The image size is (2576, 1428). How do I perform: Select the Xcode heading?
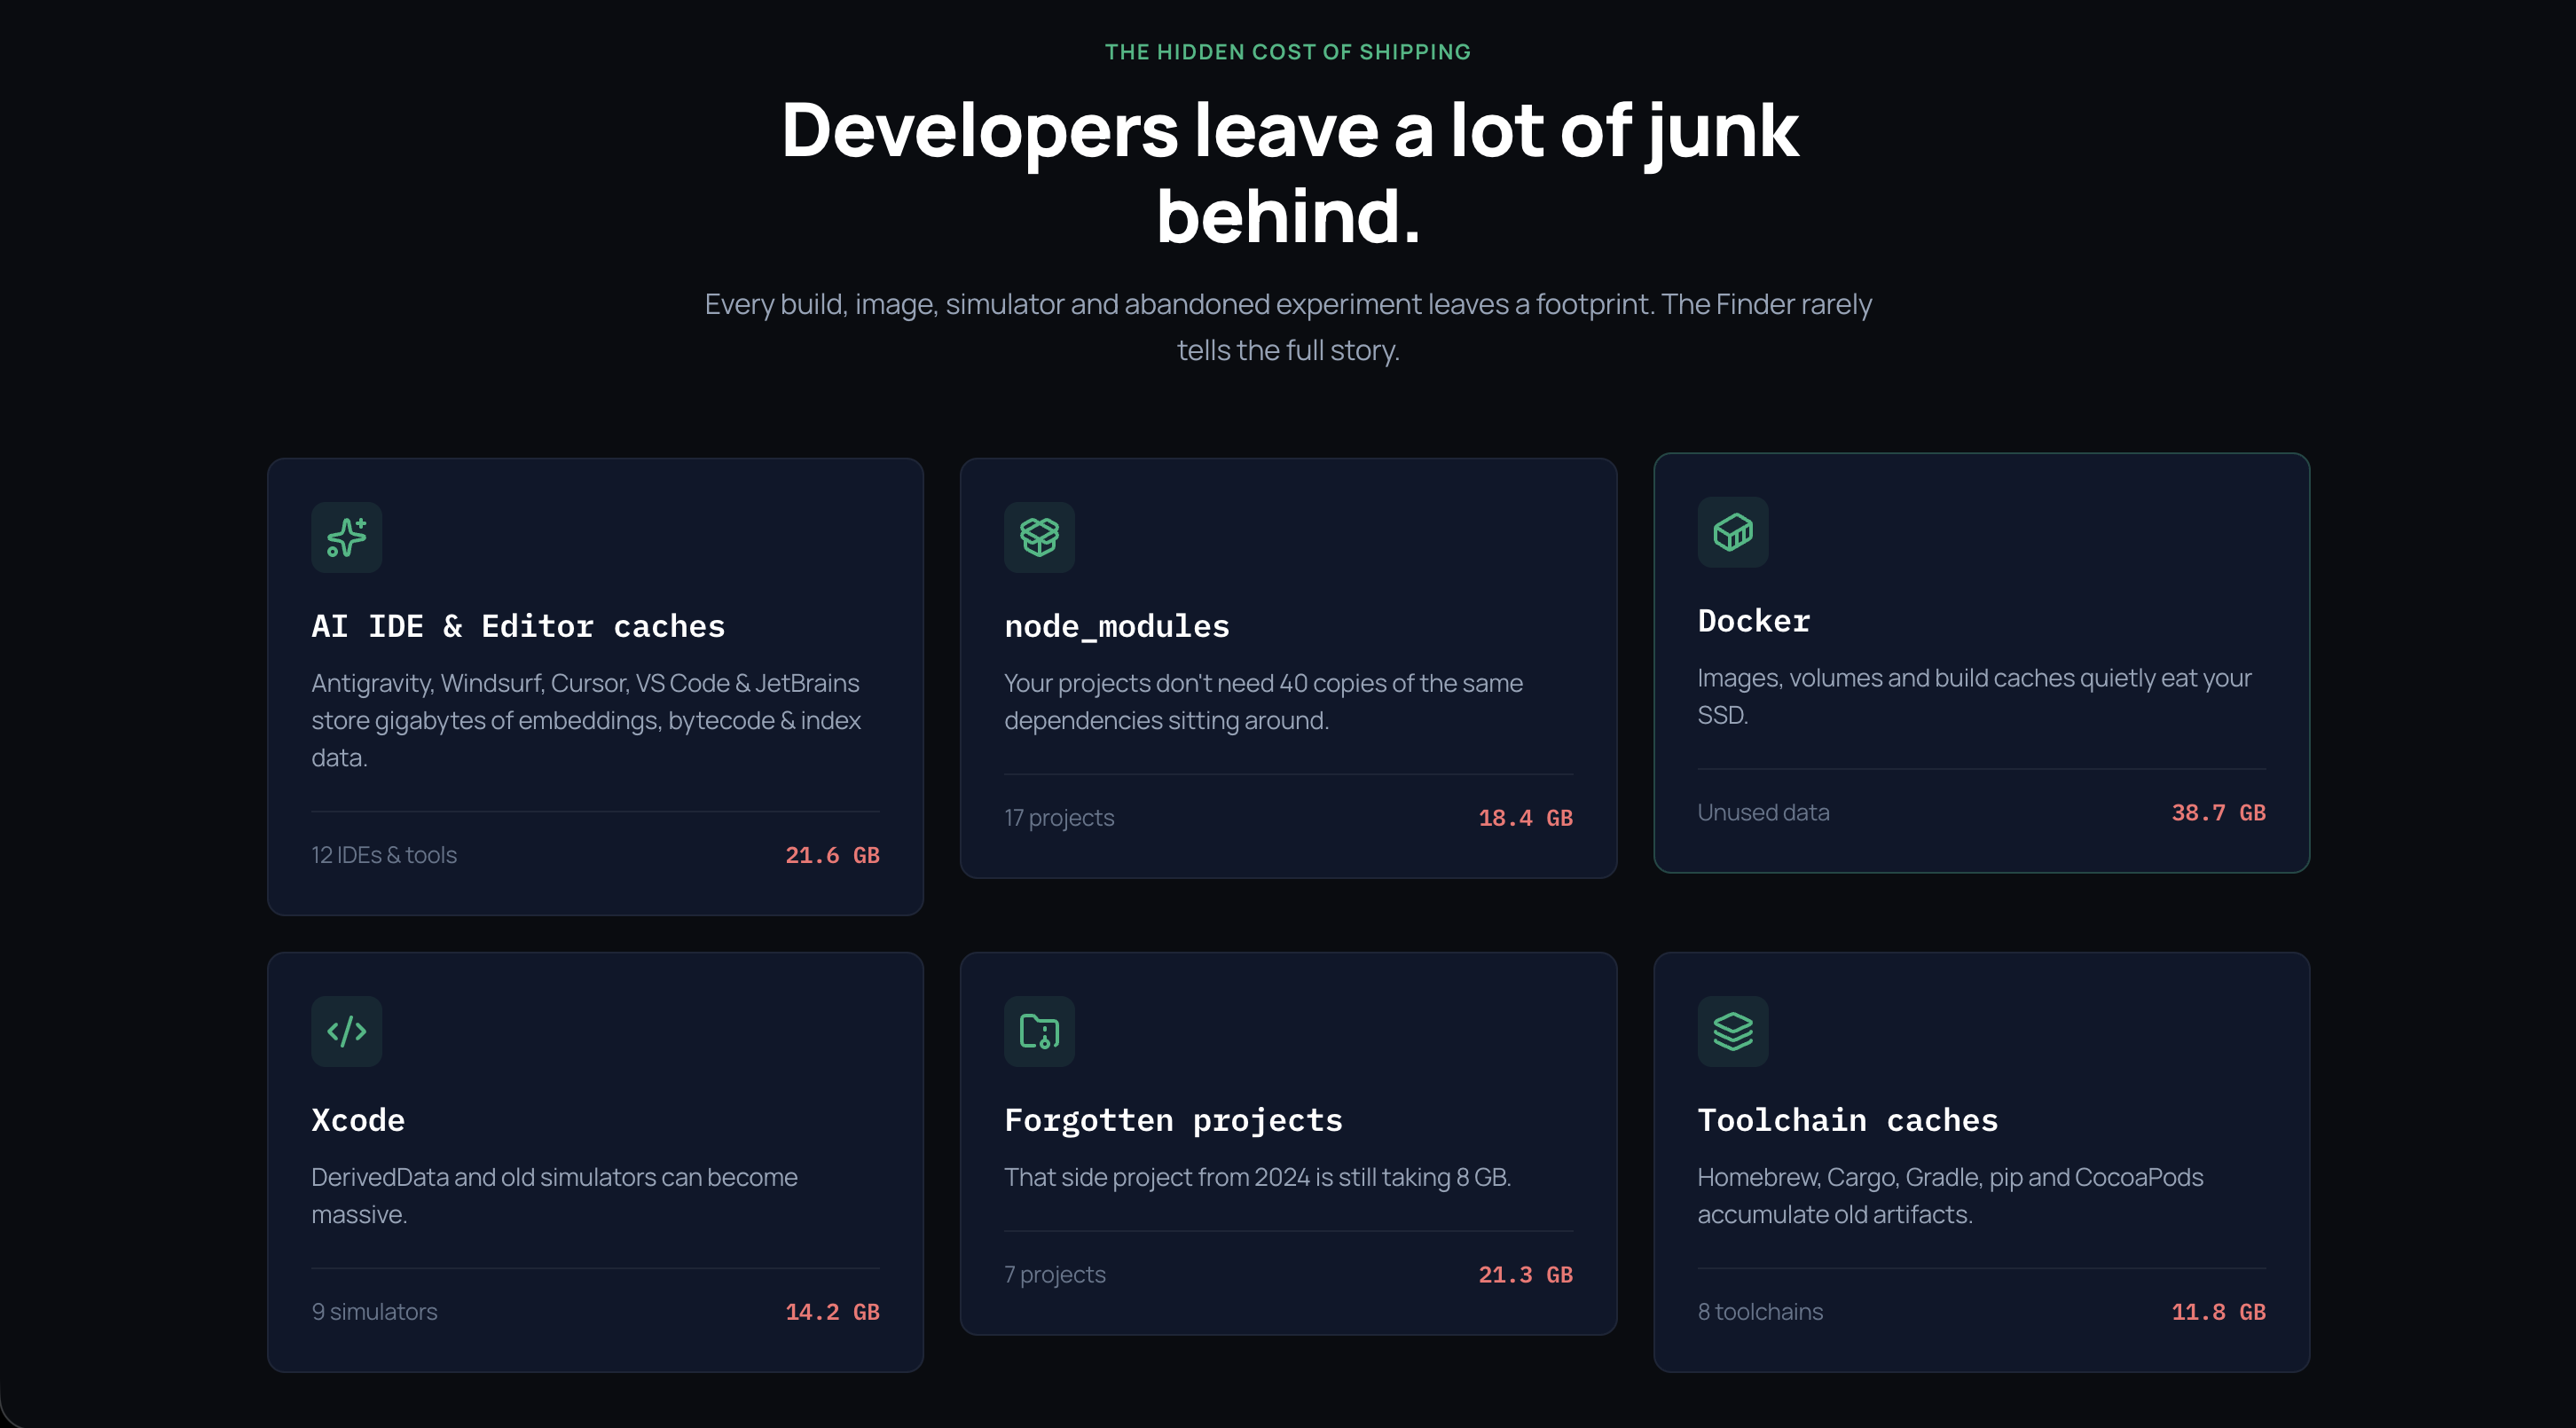pos(358,1120)
